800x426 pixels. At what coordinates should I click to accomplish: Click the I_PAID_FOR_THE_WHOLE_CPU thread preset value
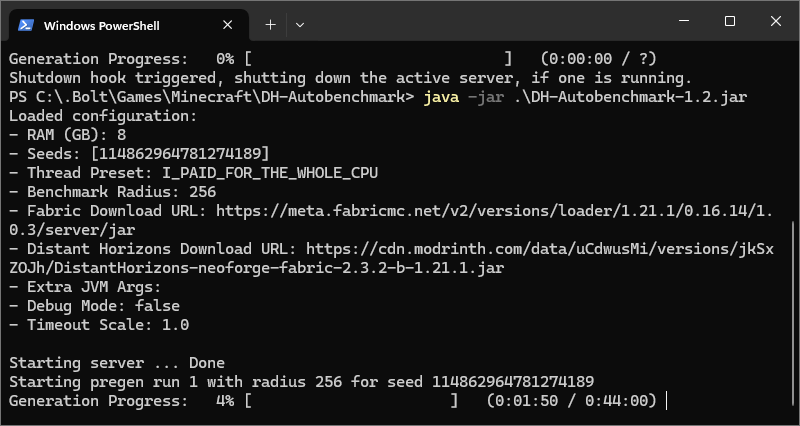(x=270, y=173)
